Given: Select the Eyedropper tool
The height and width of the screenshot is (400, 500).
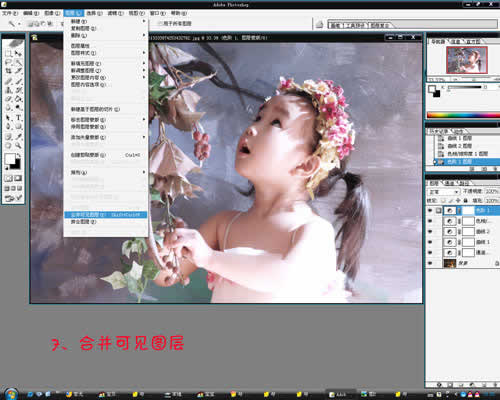Looking at the screenshot, I should click(x=18, y=137).
